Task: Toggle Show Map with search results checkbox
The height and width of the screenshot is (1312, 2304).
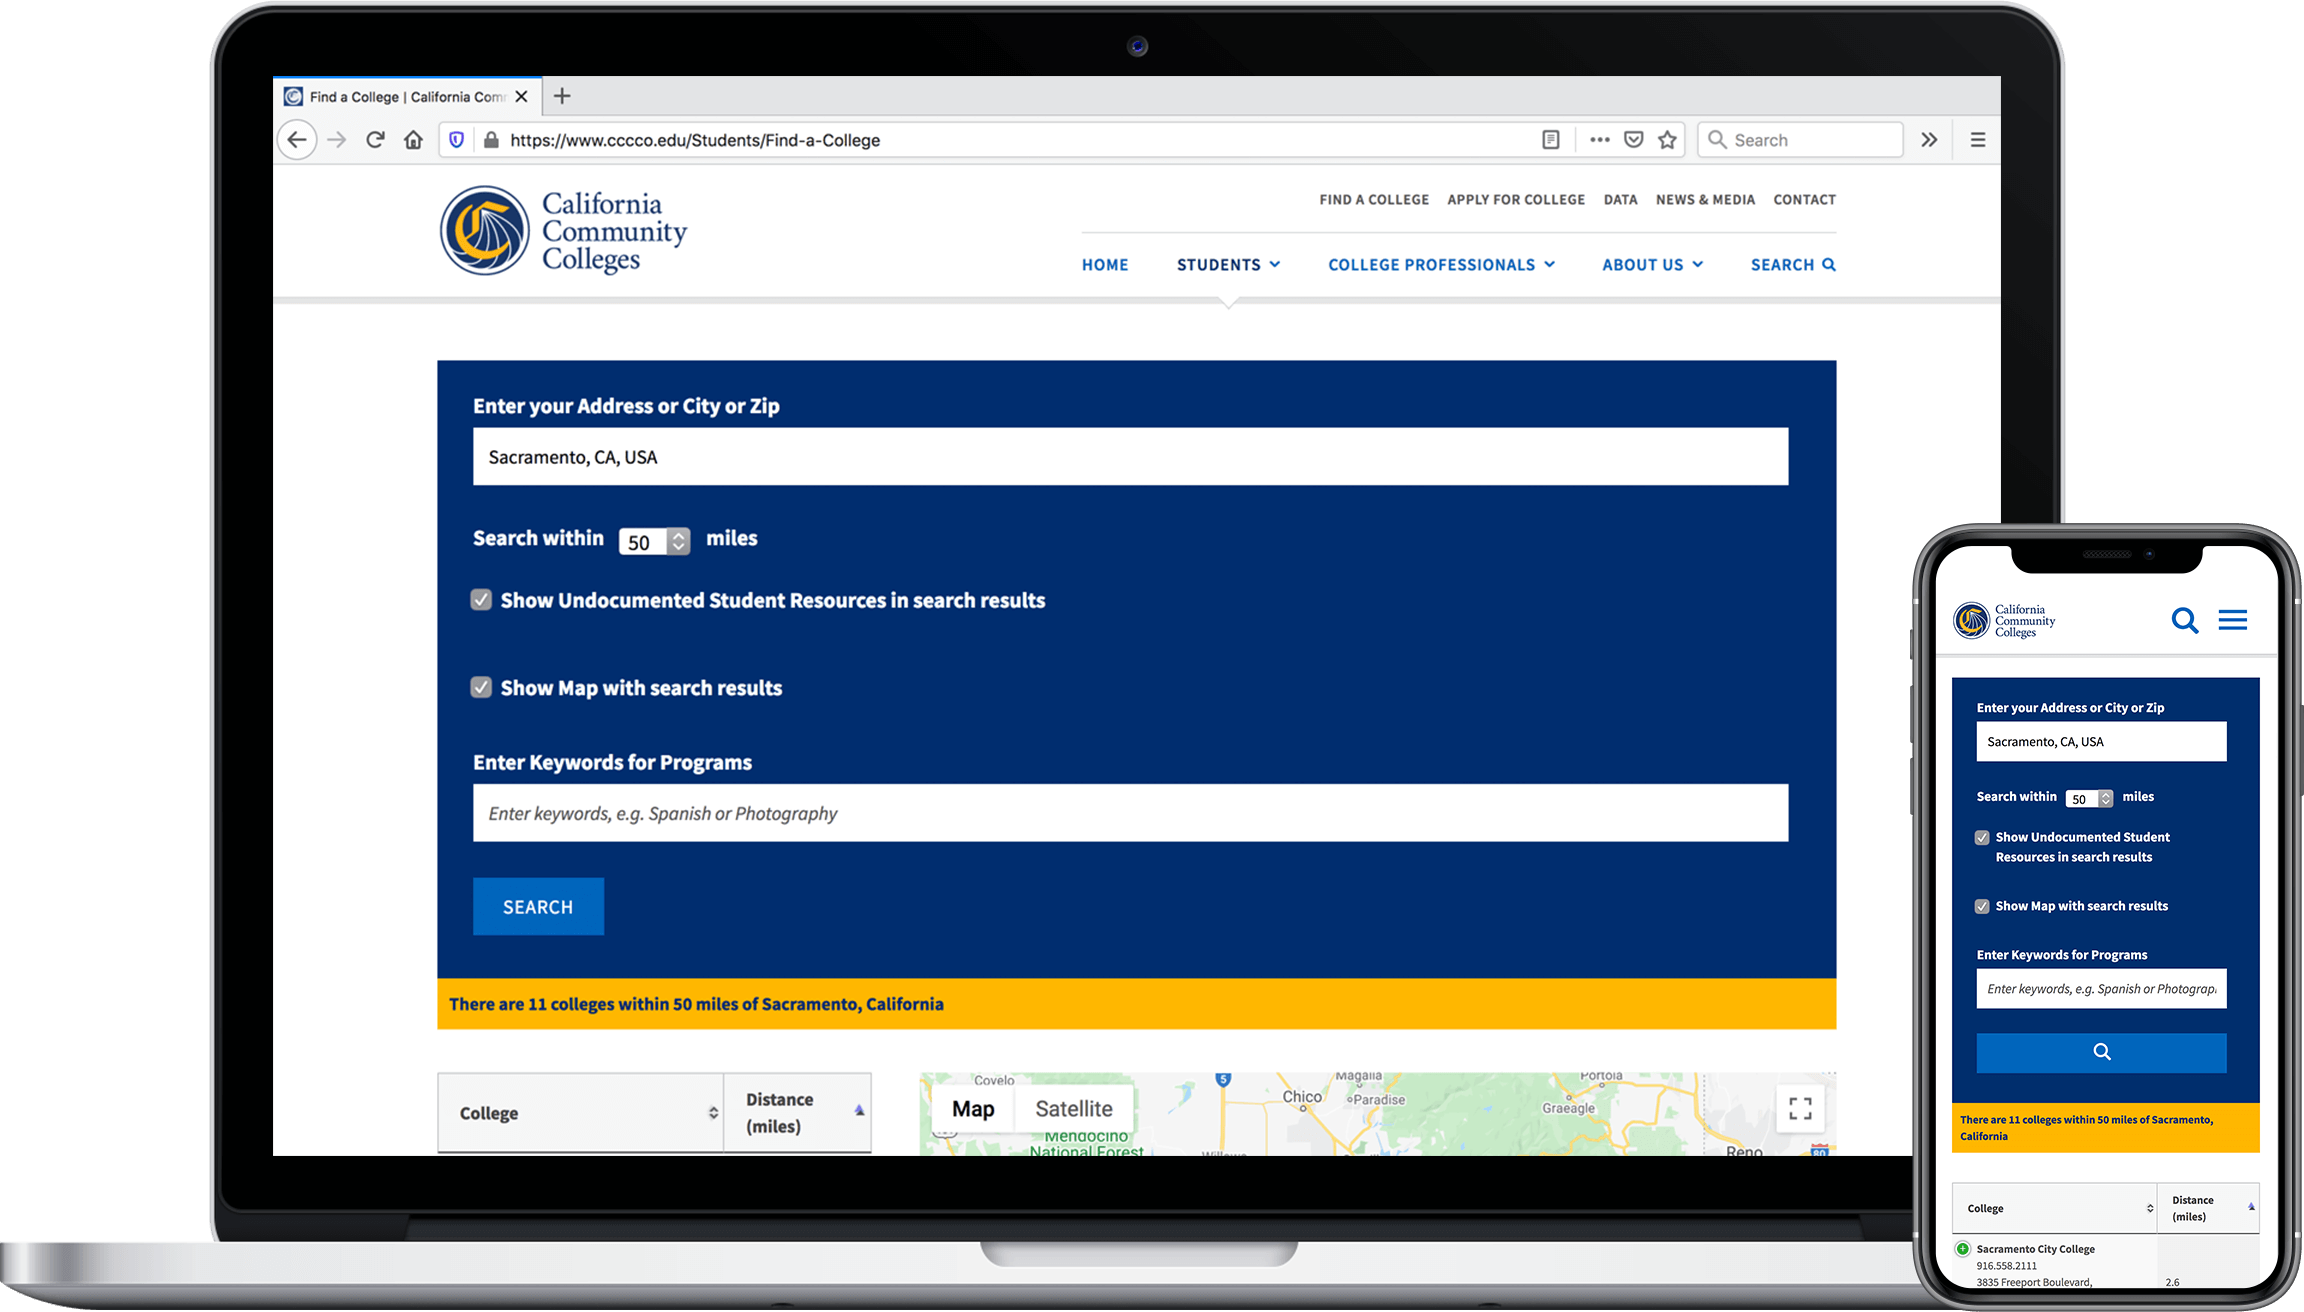Action: point(481,687)
